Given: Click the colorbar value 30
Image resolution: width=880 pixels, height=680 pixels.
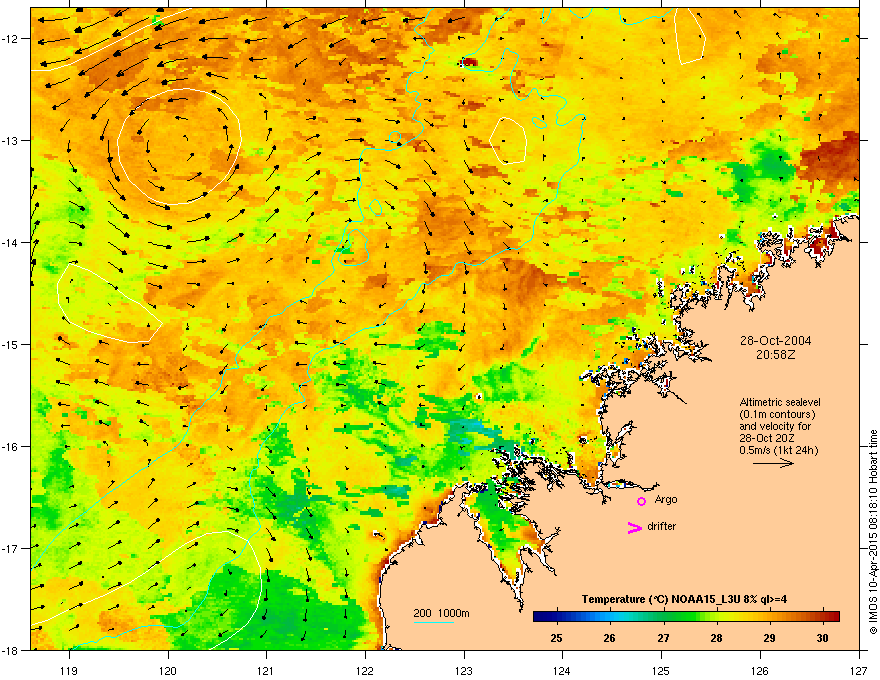Looking at the screenshot, I should coord(822,638).
